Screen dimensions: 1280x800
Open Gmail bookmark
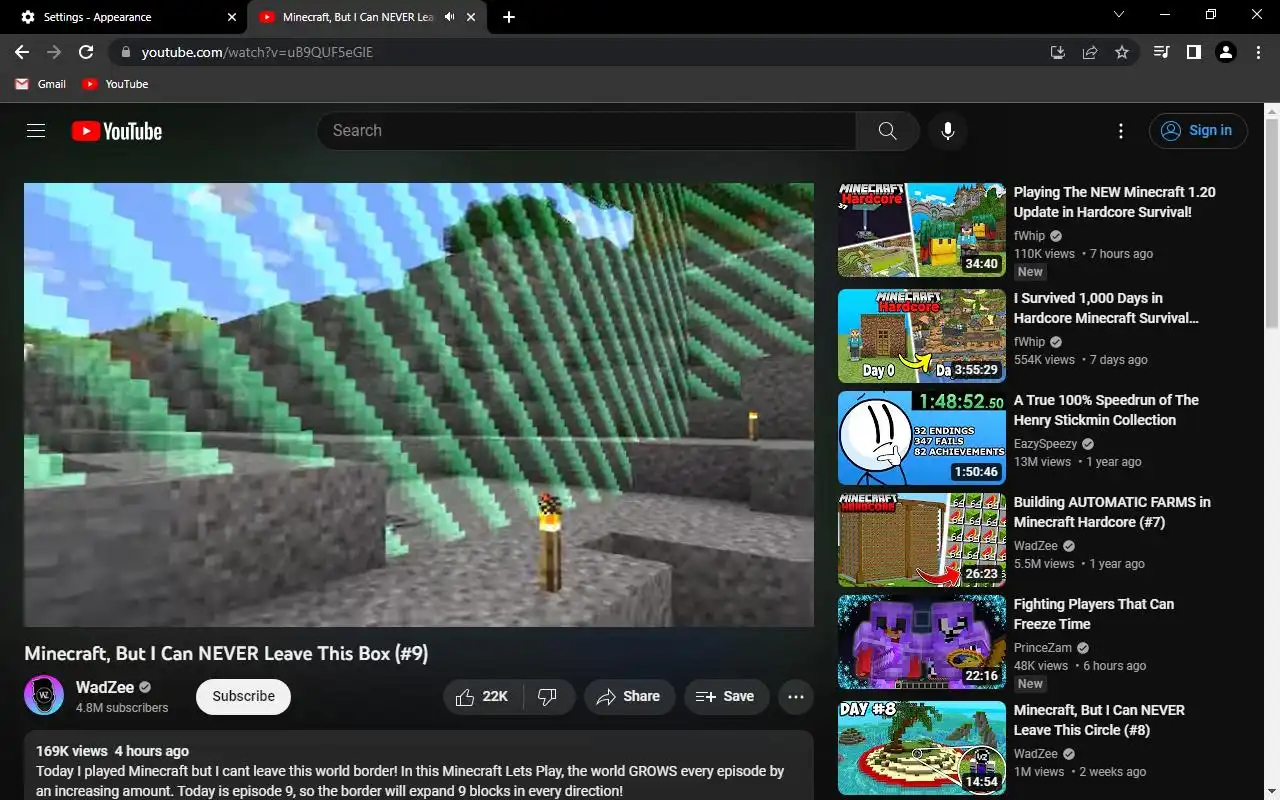41,84
